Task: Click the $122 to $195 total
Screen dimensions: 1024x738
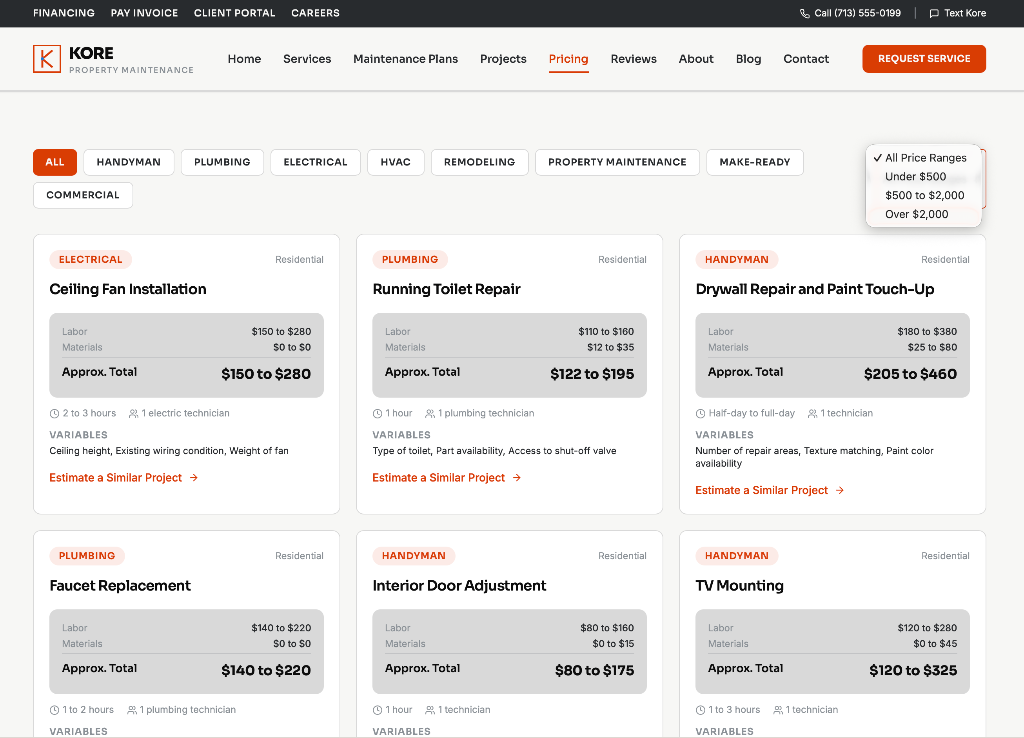Action: [x=592, y=374]
